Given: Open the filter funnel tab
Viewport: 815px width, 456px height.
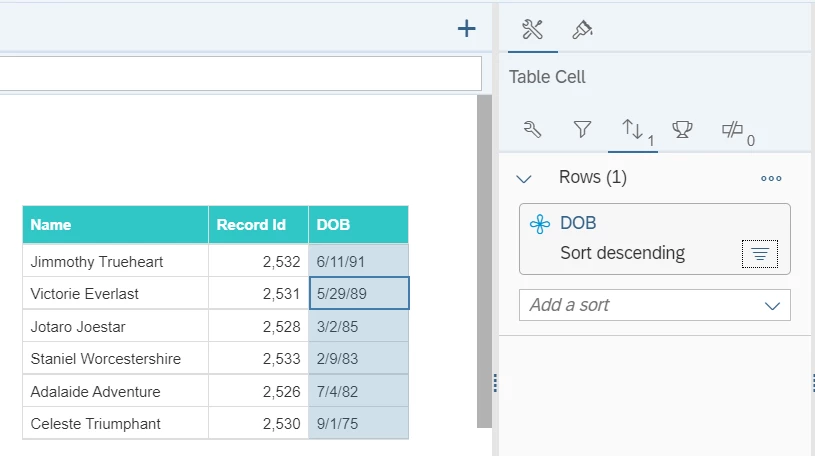Looking at the screenshot, I should click(582, 129).
